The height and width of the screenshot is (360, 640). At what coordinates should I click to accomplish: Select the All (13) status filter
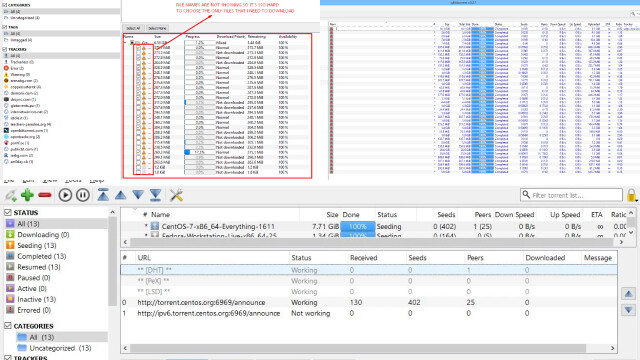pyautogui.click(x=56, y=224)
